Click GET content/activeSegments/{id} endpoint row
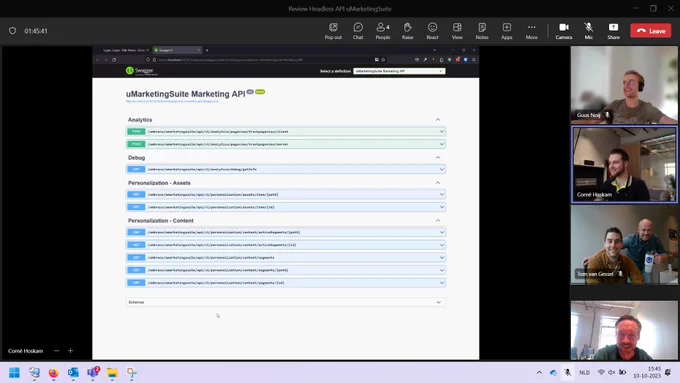This screenshot has width=680, height=383. coord(285,245)
